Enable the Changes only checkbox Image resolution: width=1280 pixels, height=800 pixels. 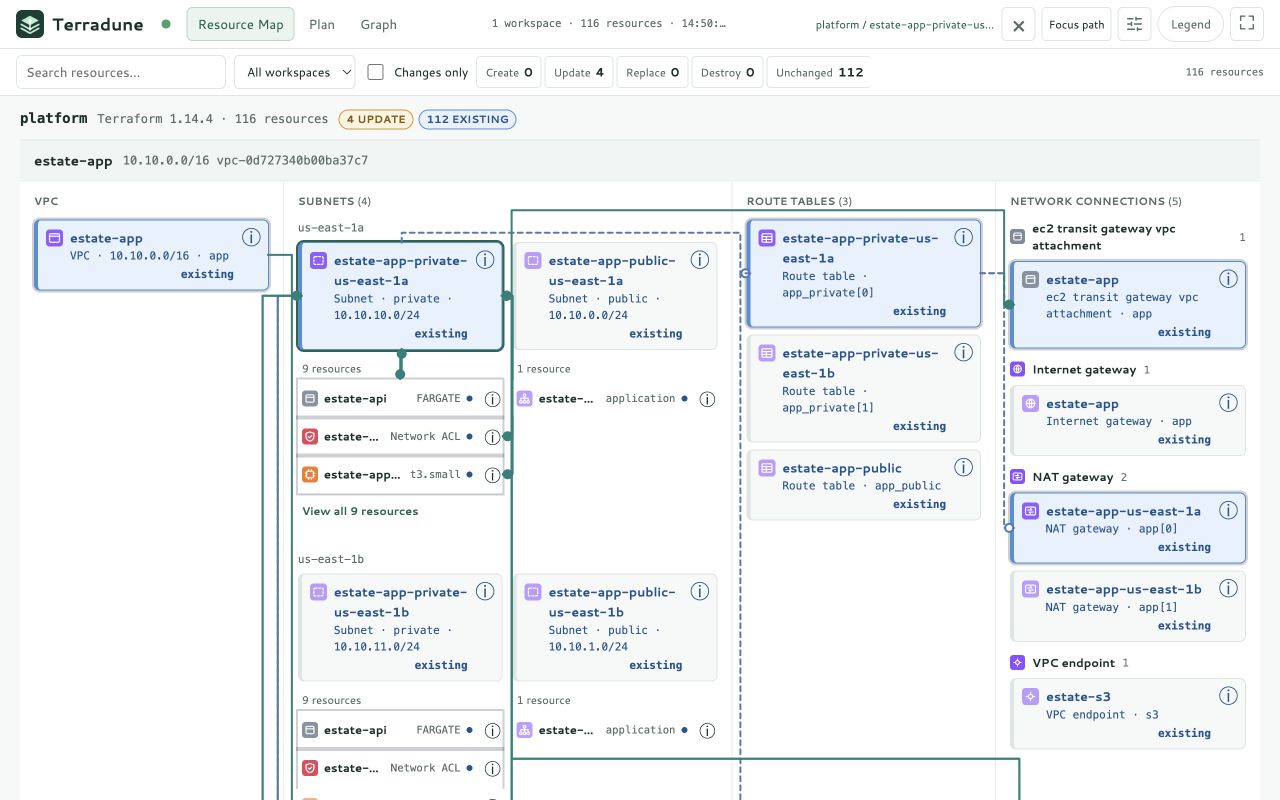coord(376,72)
